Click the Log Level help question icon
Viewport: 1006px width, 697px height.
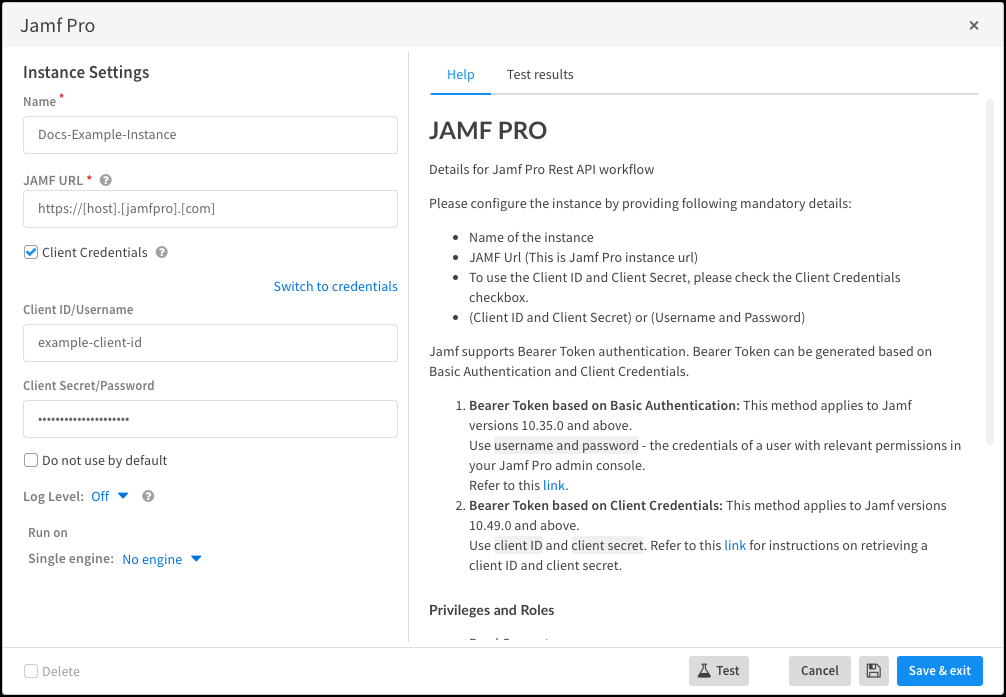pos(148,496)
